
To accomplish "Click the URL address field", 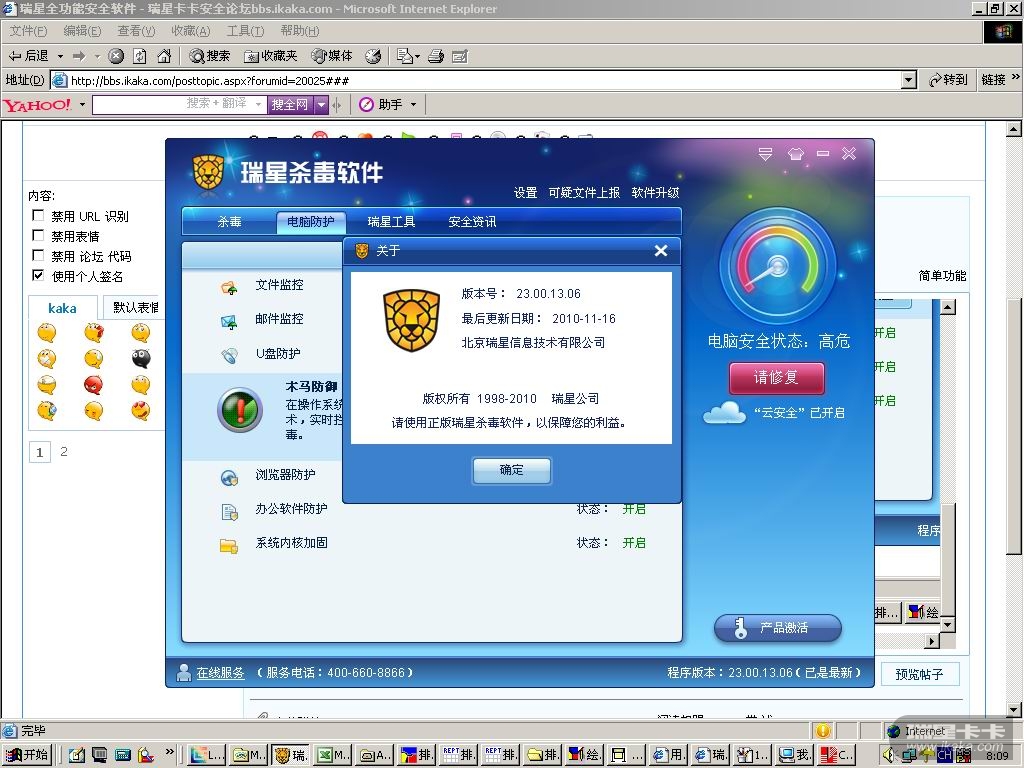I will pos(484,80).
